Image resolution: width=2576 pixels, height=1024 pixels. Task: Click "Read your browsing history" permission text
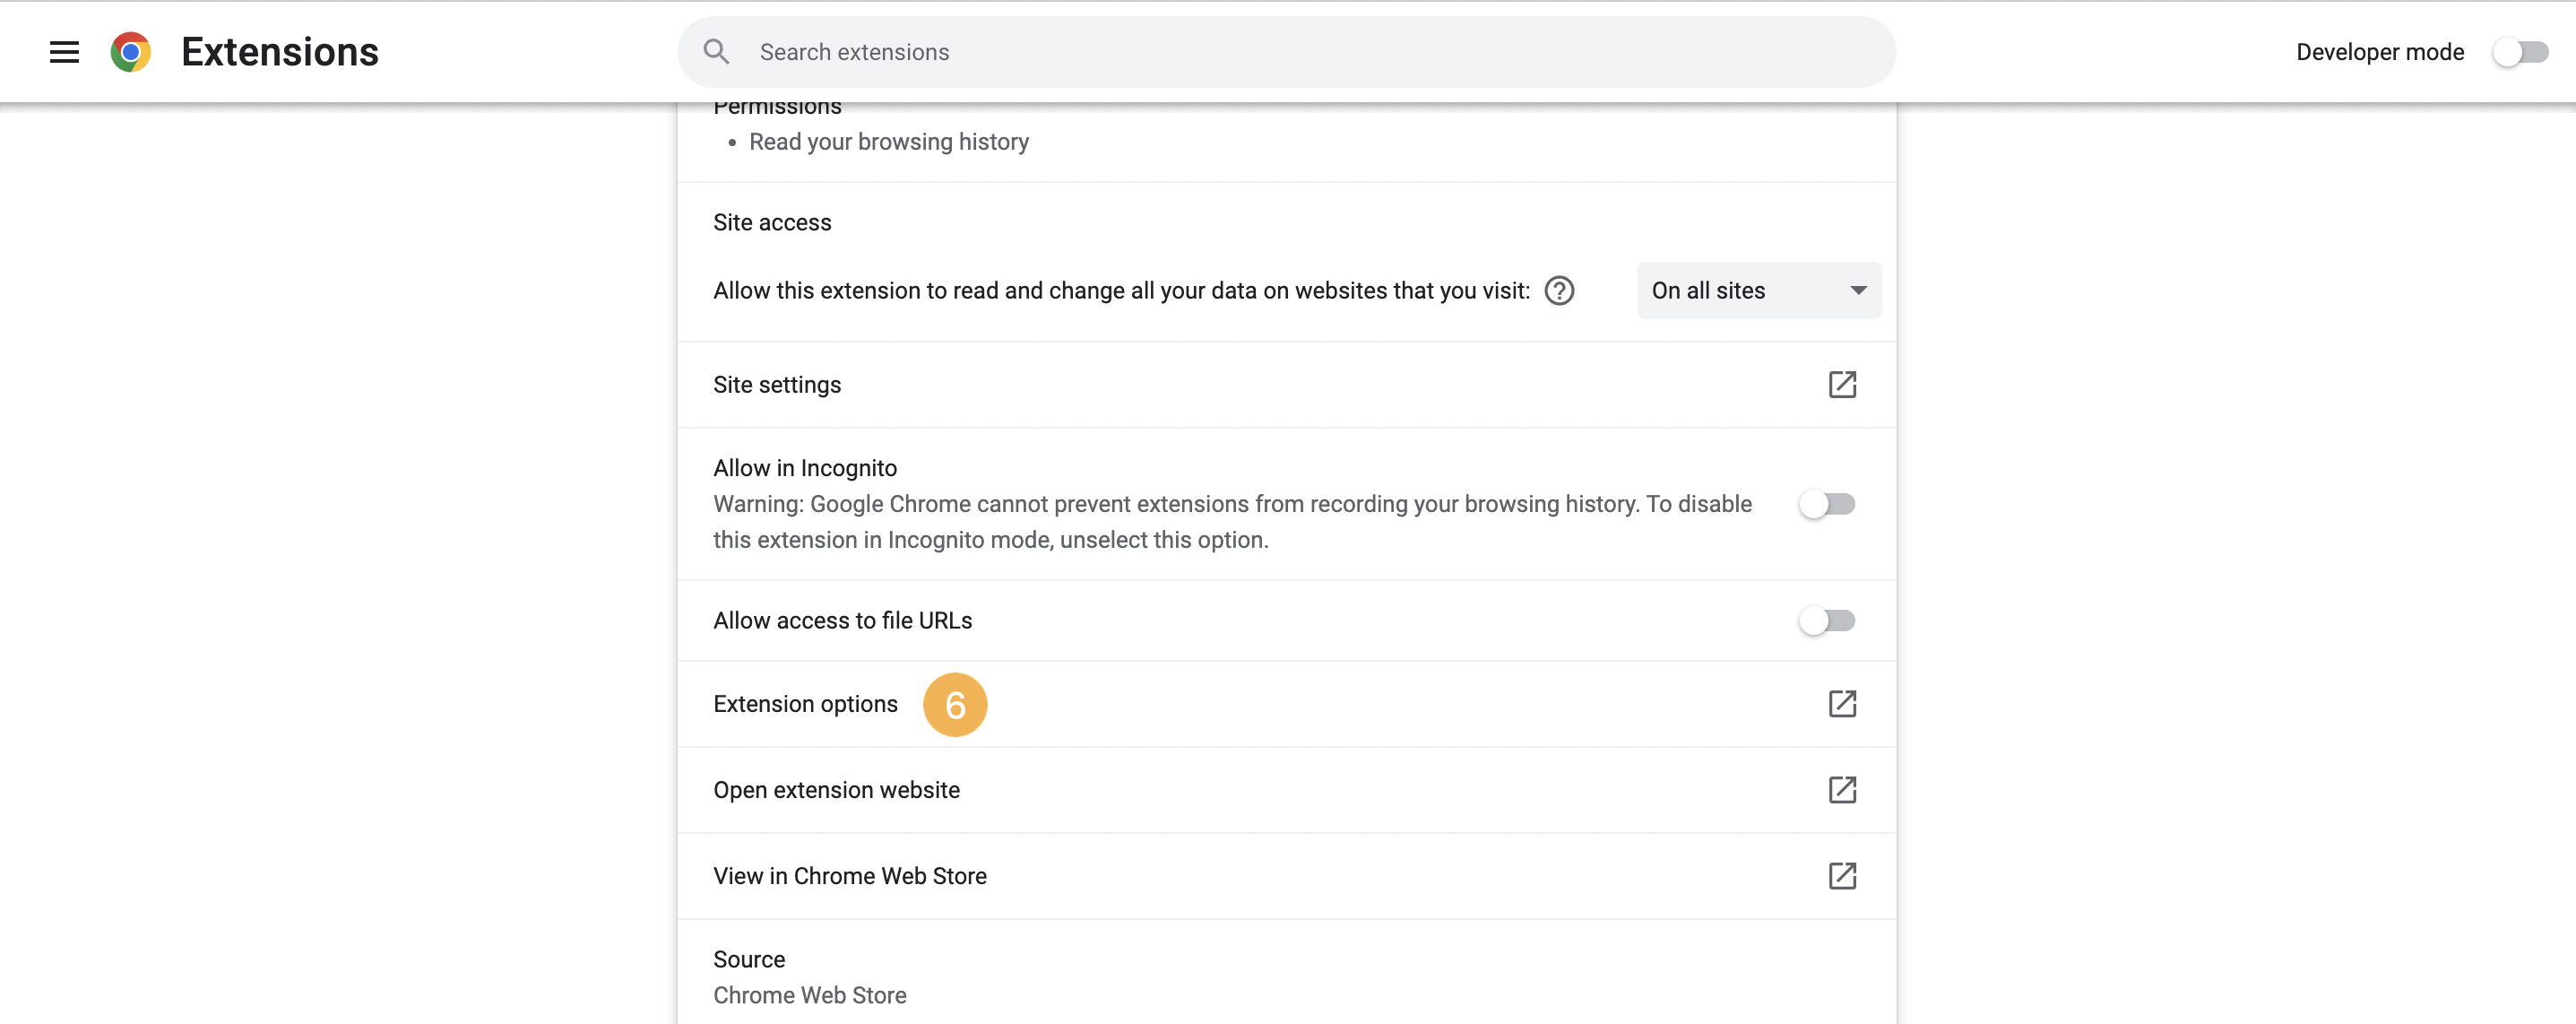click(889, 142)
